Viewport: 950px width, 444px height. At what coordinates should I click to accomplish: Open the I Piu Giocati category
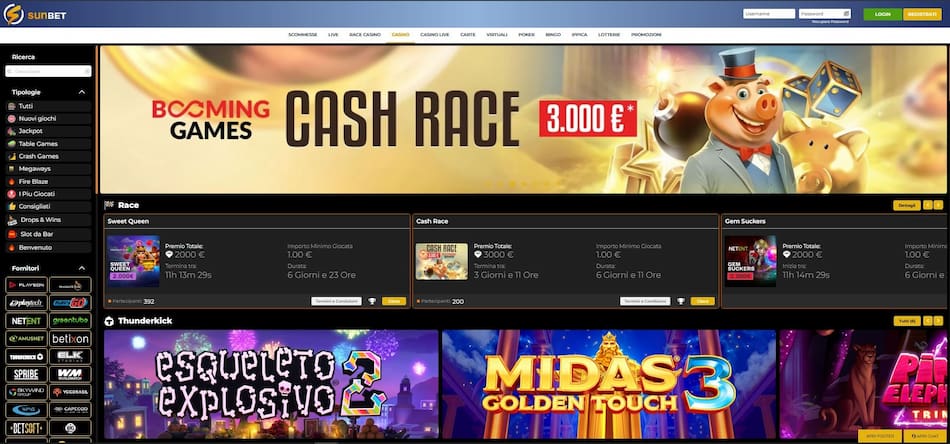48,194
